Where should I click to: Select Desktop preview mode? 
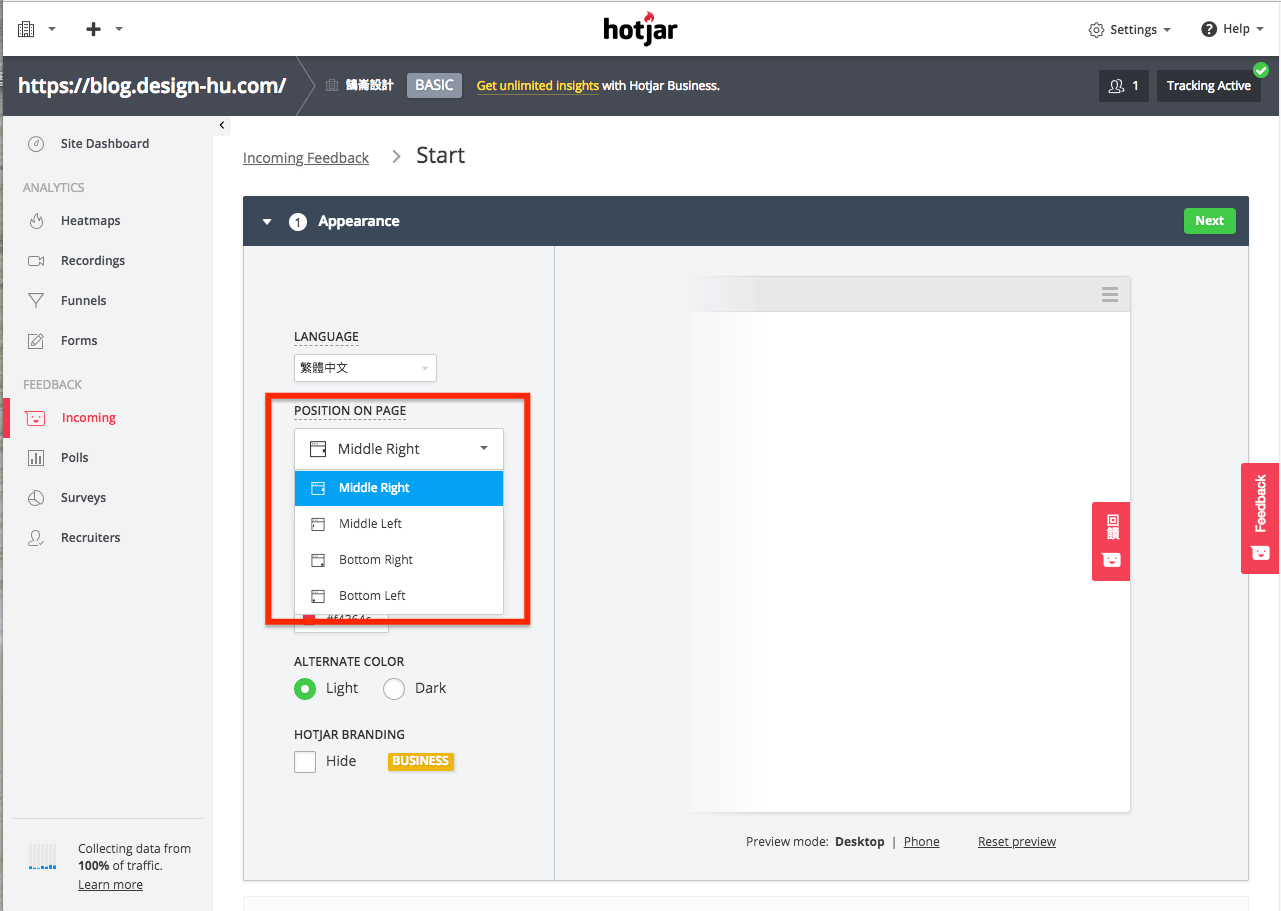click(860, 842)
